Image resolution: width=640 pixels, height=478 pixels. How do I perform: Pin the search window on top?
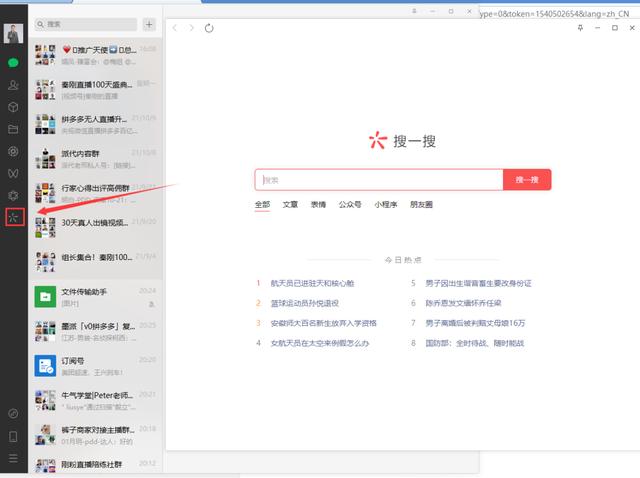coord(580,28)
